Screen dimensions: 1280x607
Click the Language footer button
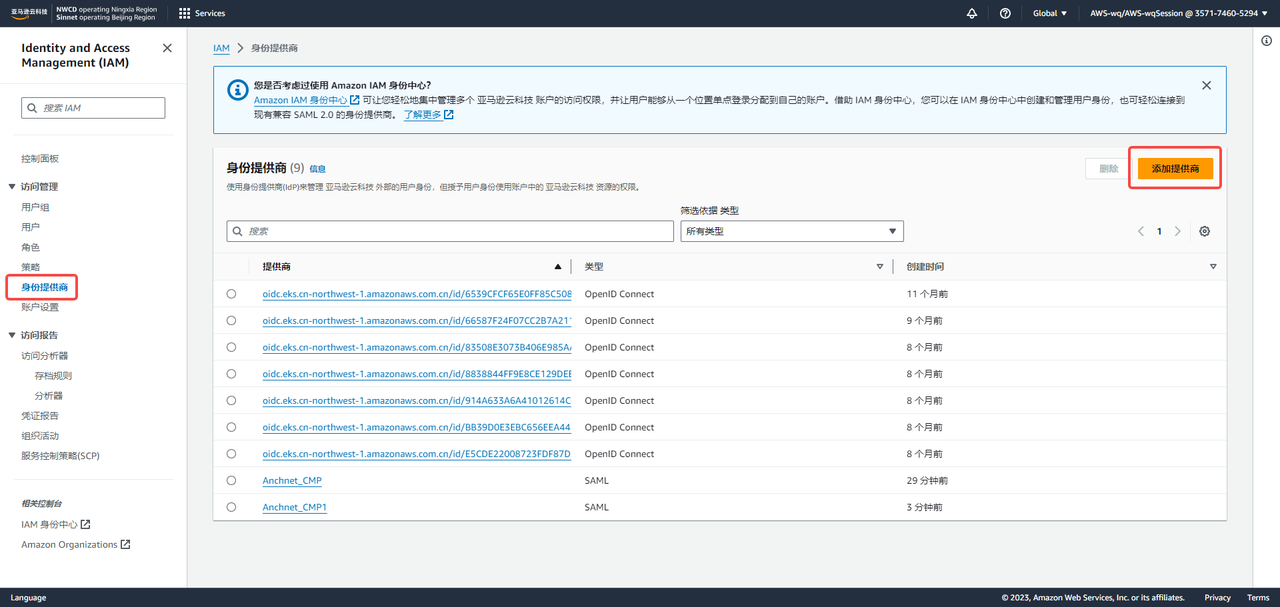coord(28,598)
